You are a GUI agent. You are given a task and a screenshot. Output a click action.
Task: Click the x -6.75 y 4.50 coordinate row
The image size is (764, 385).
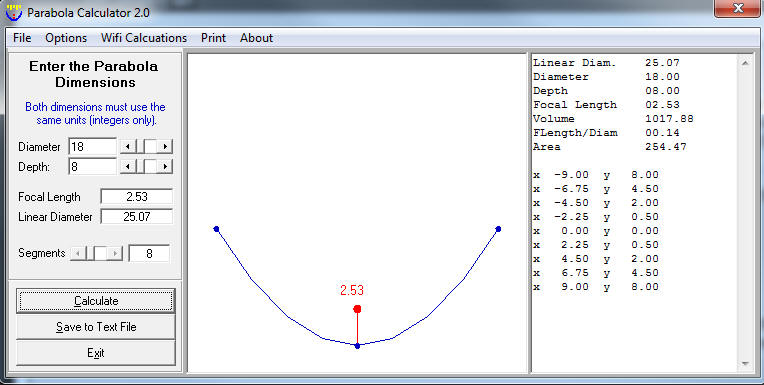pos(596,189)
